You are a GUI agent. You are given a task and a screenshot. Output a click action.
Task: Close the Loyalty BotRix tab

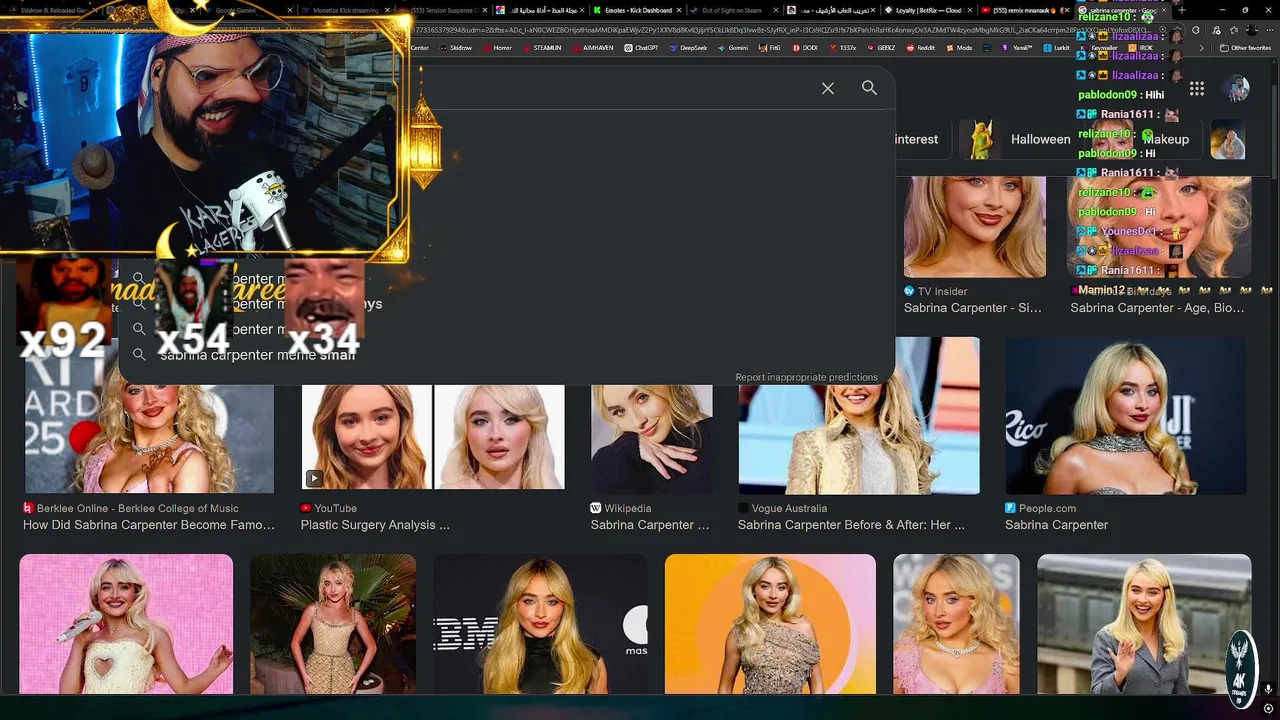(969, 10)
